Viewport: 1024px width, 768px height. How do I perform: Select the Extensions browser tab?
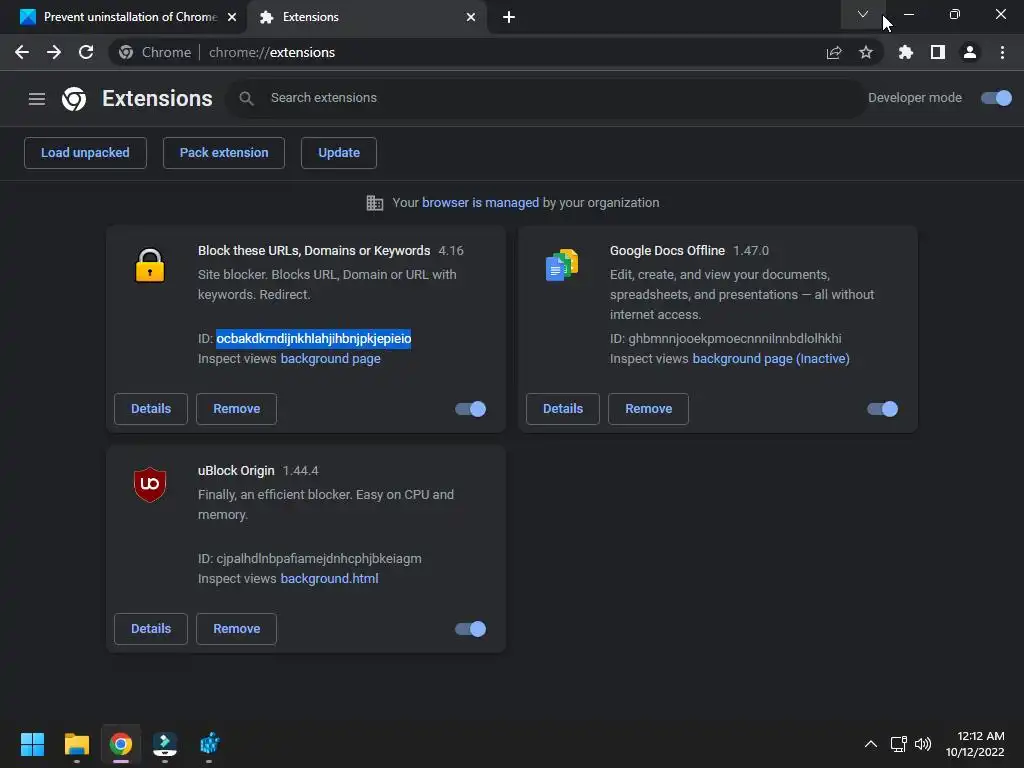click(x=366, y=17)
